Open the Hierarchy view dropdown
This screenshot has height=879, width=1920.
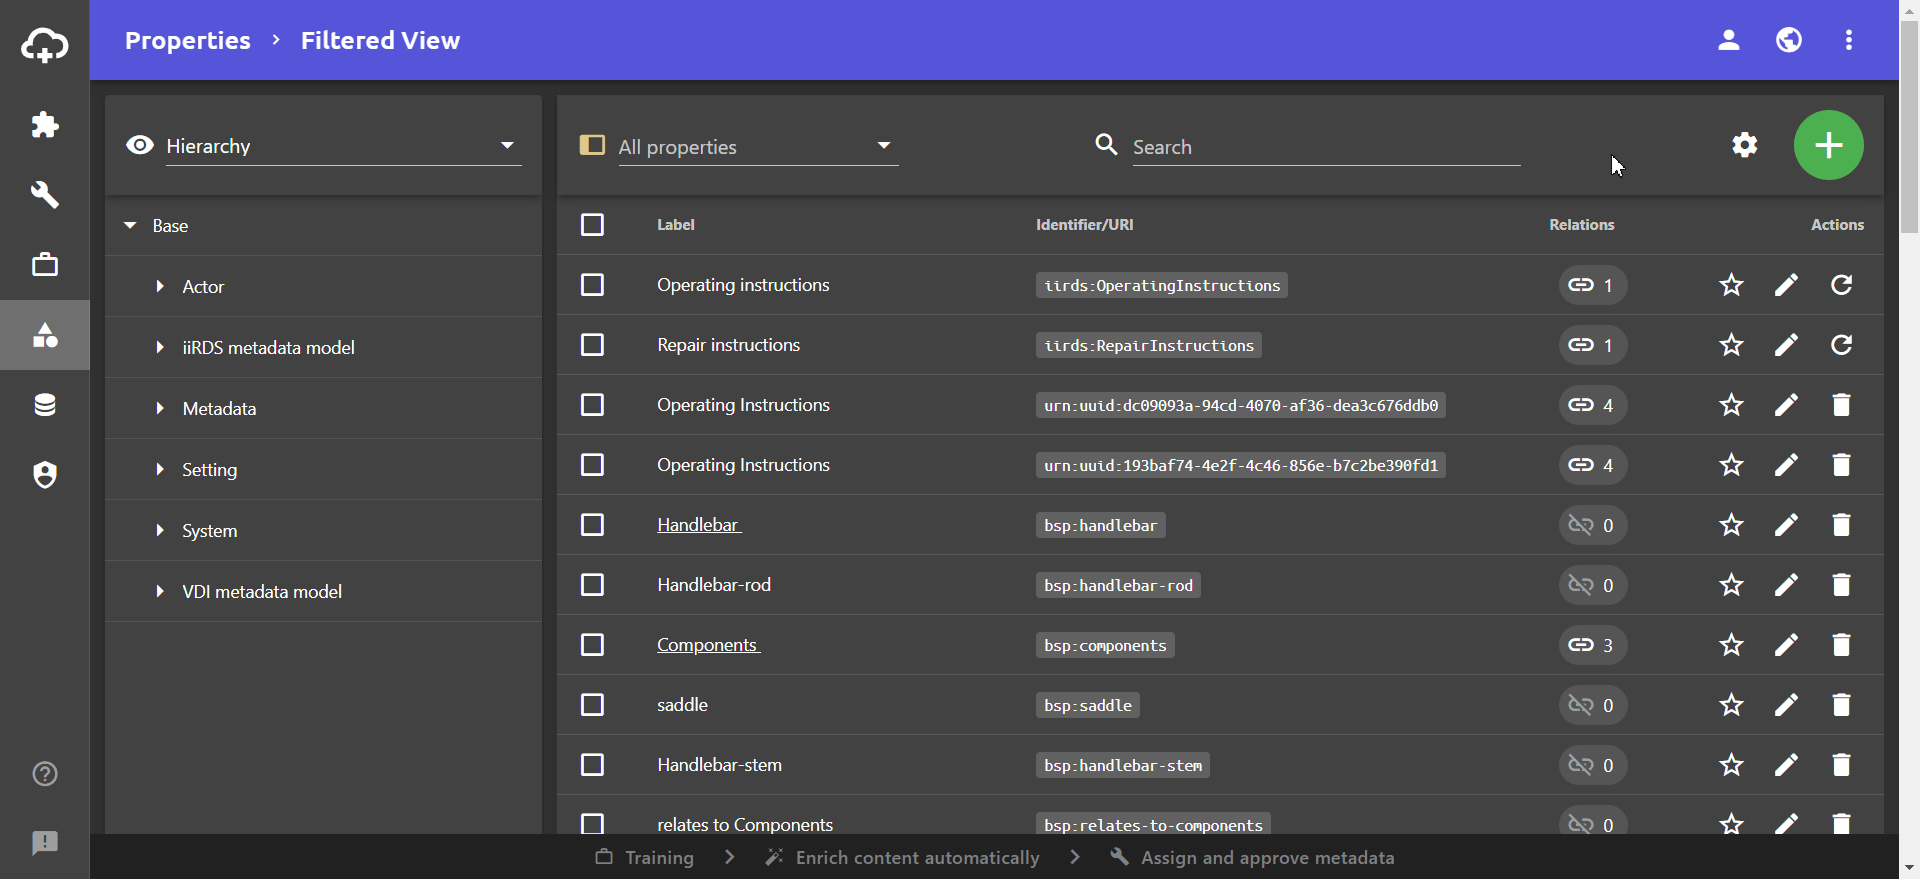(343, 146)
